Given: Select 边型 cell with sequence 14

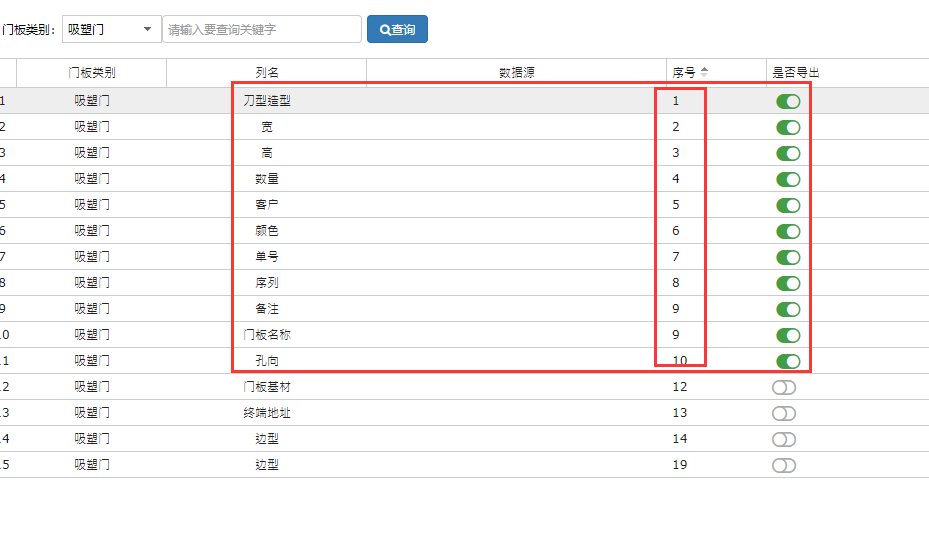Looking at the screenshot, I should [x=267, y=439].
